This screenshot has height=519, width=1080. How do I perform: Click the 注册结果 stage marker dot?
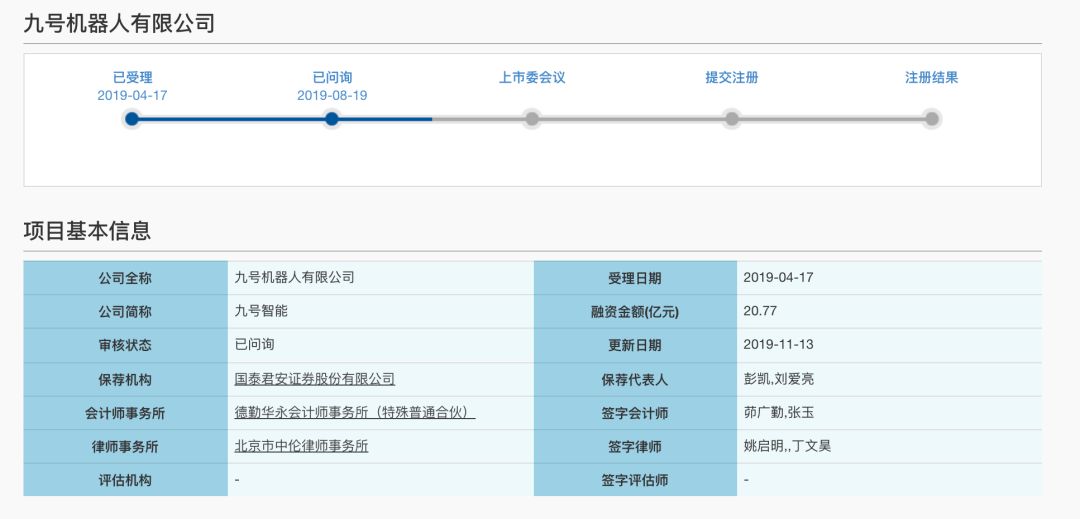point(932,119)
